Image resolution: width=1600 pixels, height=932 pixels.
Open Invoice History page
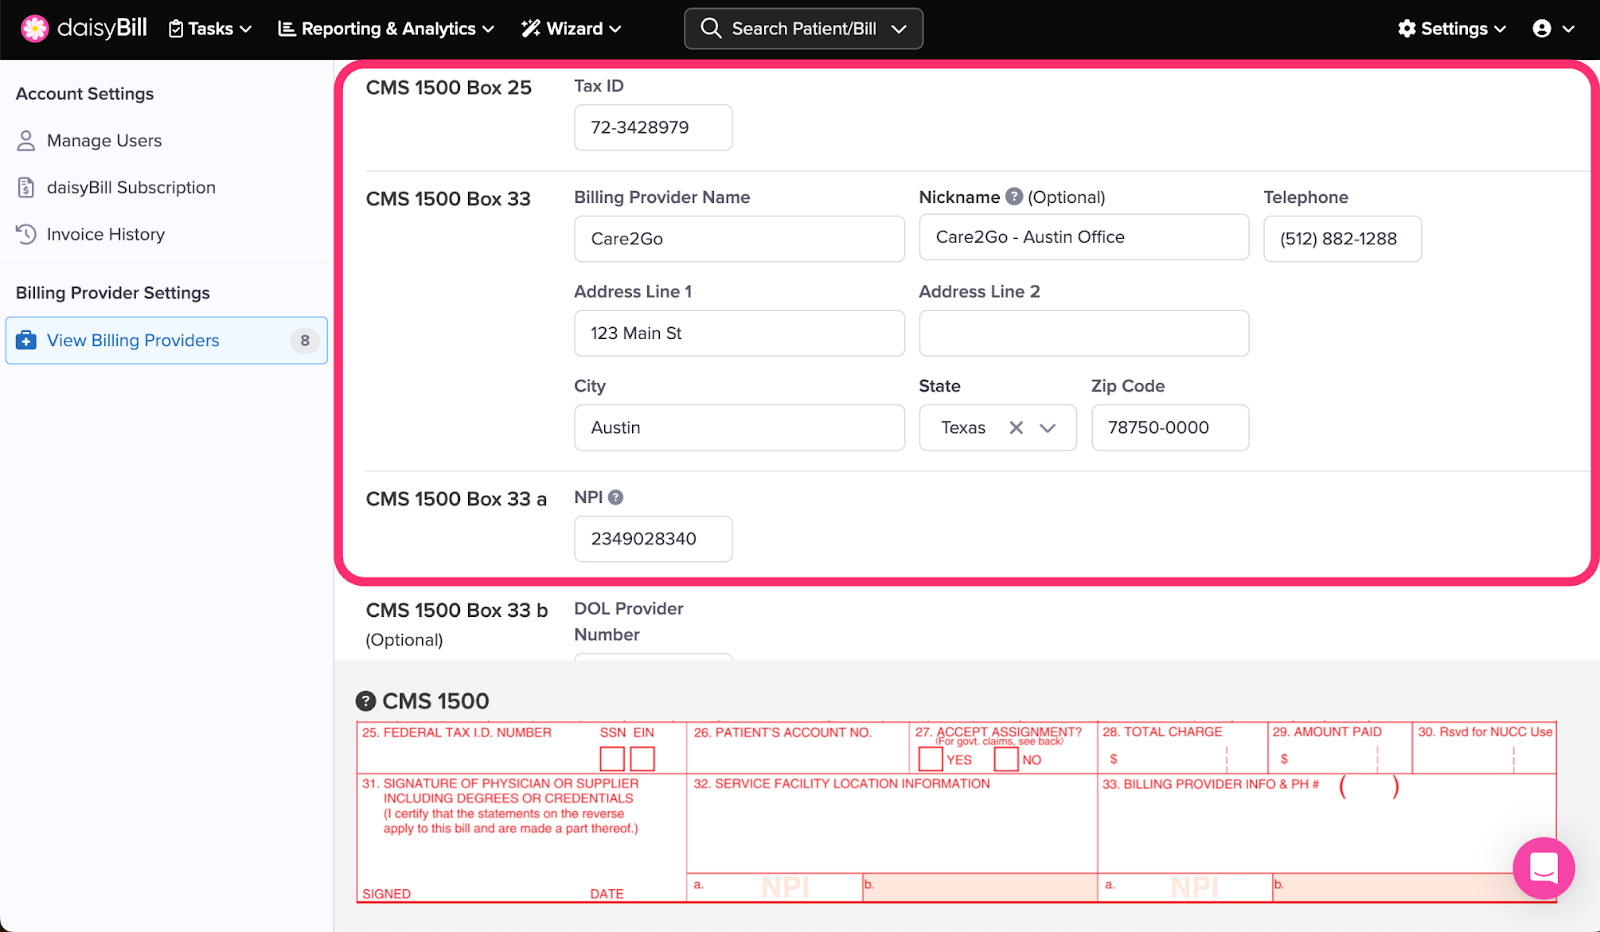pyautogui.click(x=105, y=235)
